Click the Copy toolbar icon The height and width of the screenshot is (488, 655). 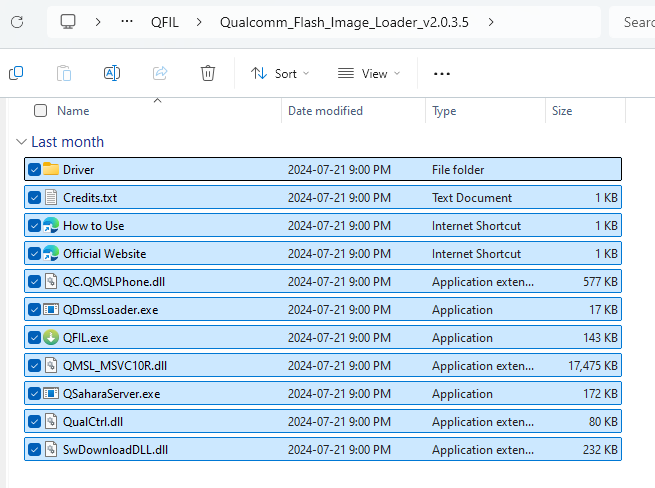tap(16, 74)
